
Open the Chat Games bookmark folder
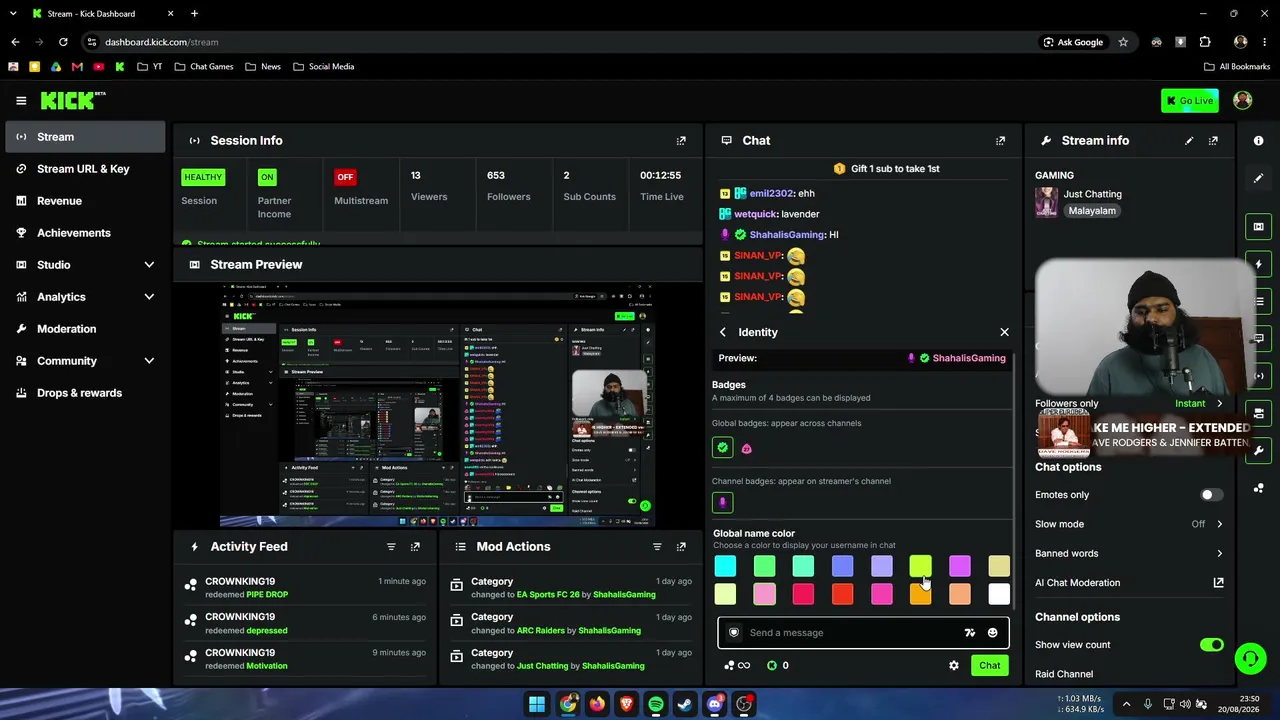pyautogui.click(x=203, y=67)
